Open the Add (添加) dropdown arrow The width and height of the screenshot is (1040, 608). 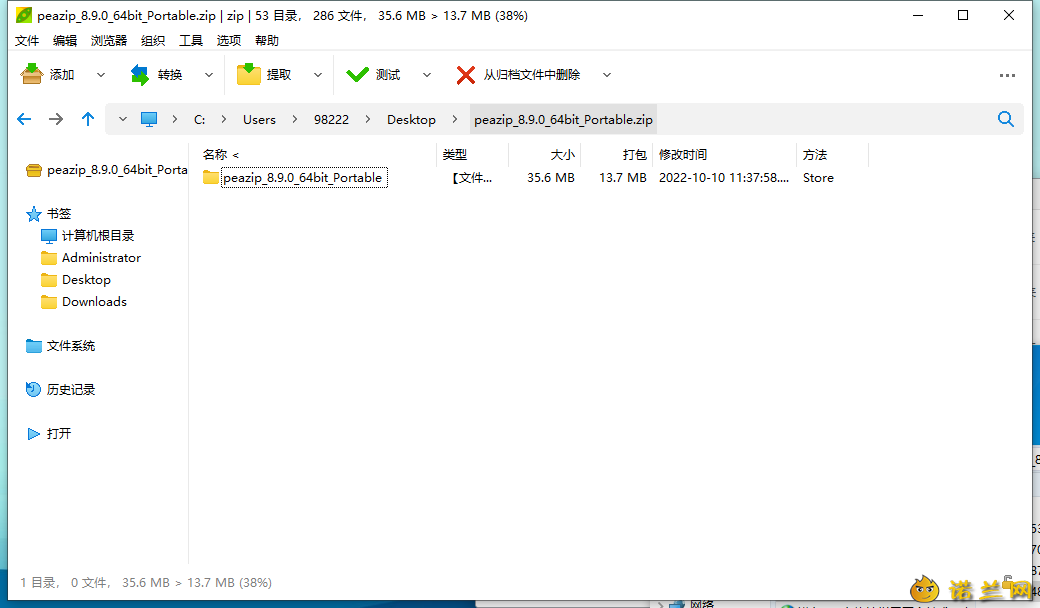101,75
